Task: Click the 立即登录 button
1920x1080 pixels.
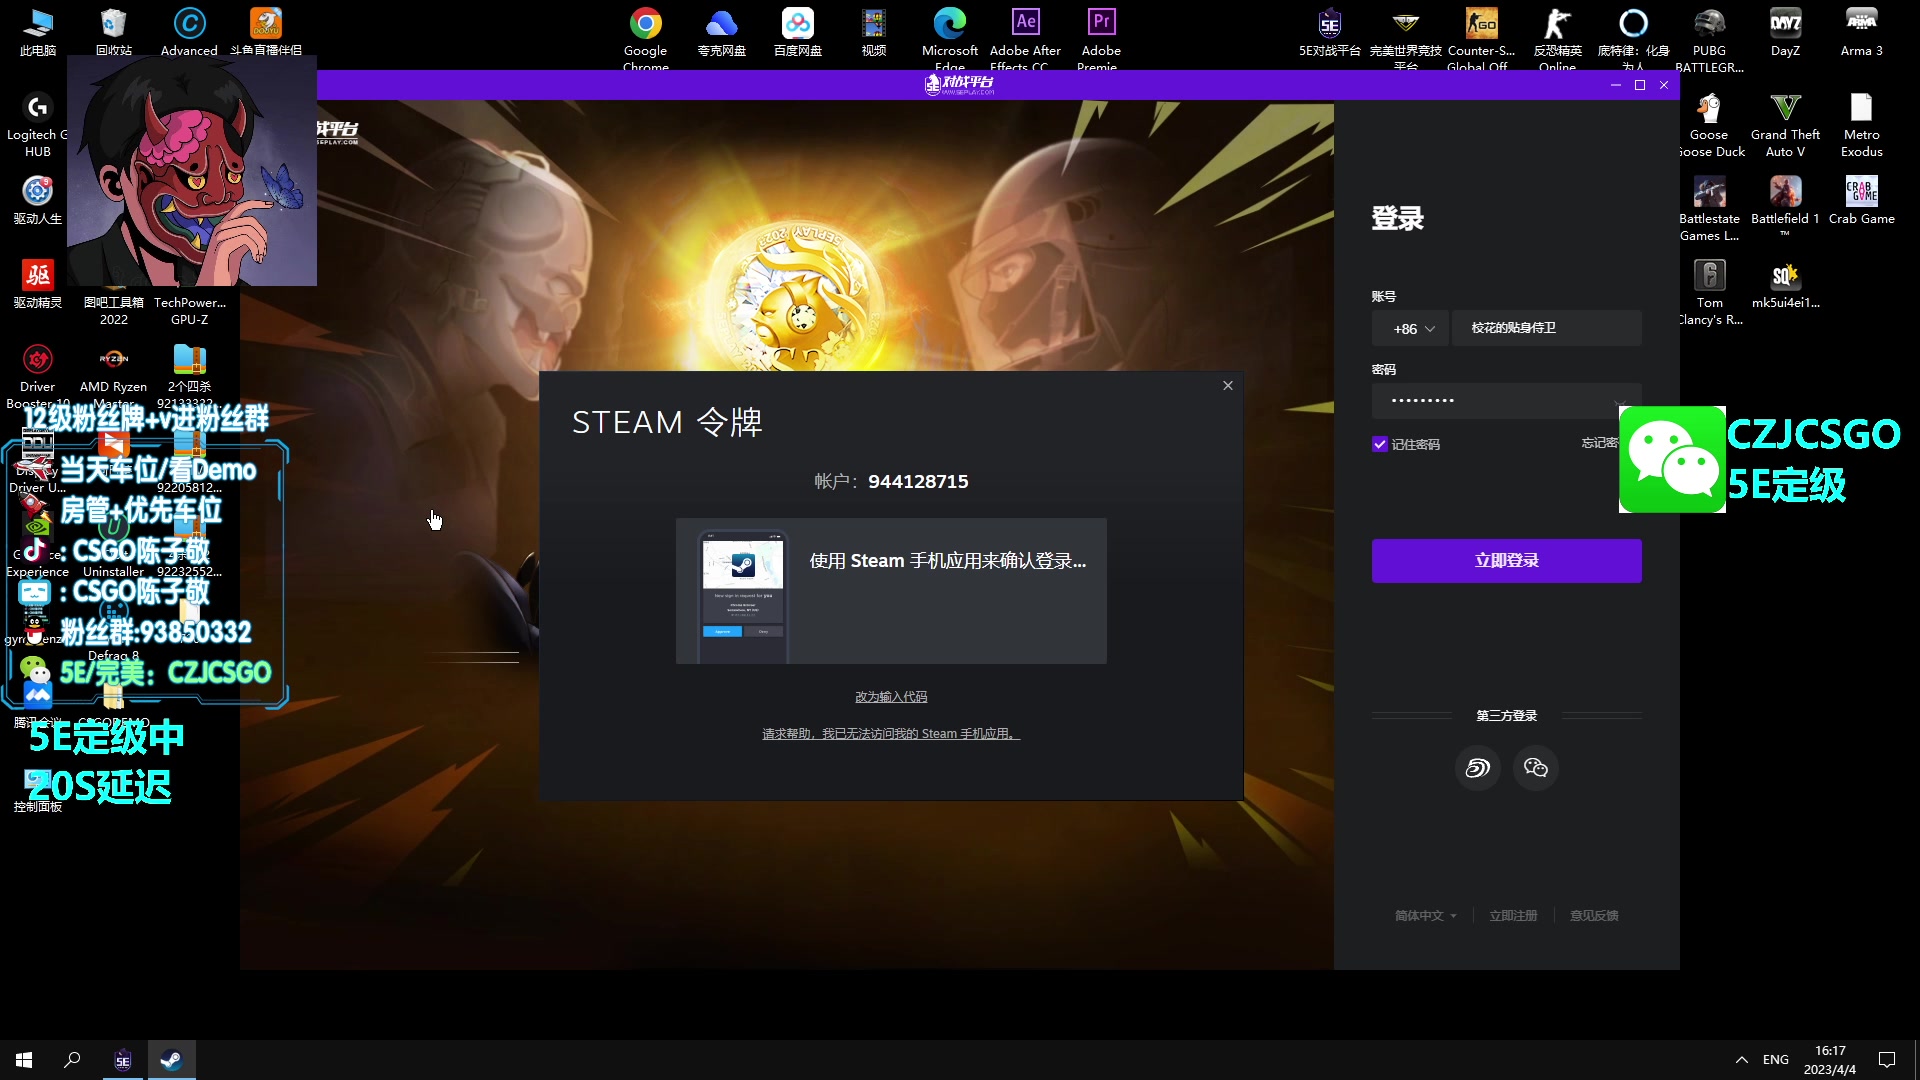Action: click(x=1506, y=561)
